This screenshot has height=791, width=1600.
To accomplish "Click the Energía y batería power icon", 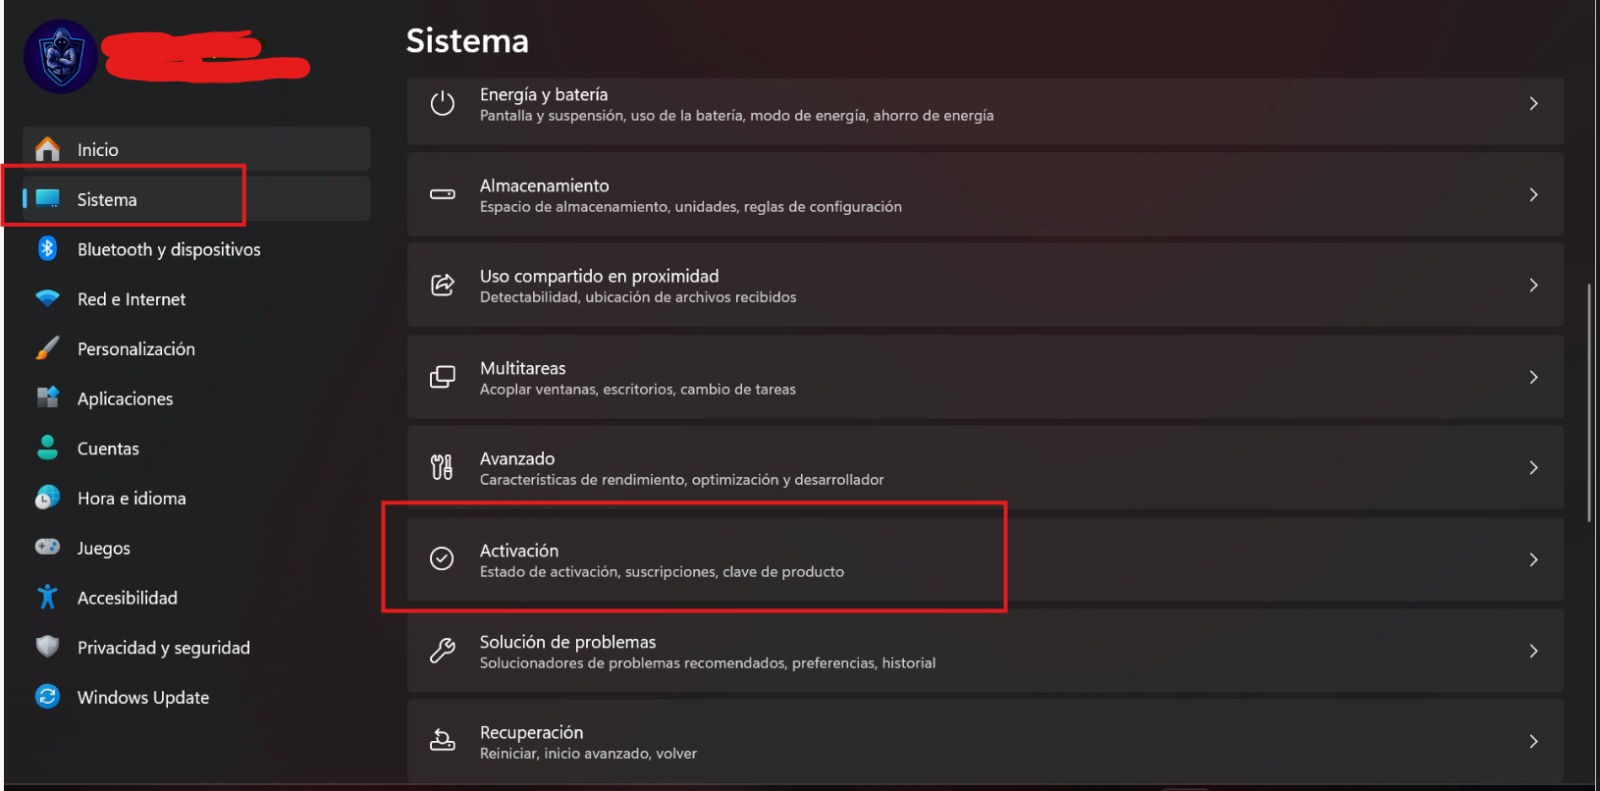I will coord(442,104).
